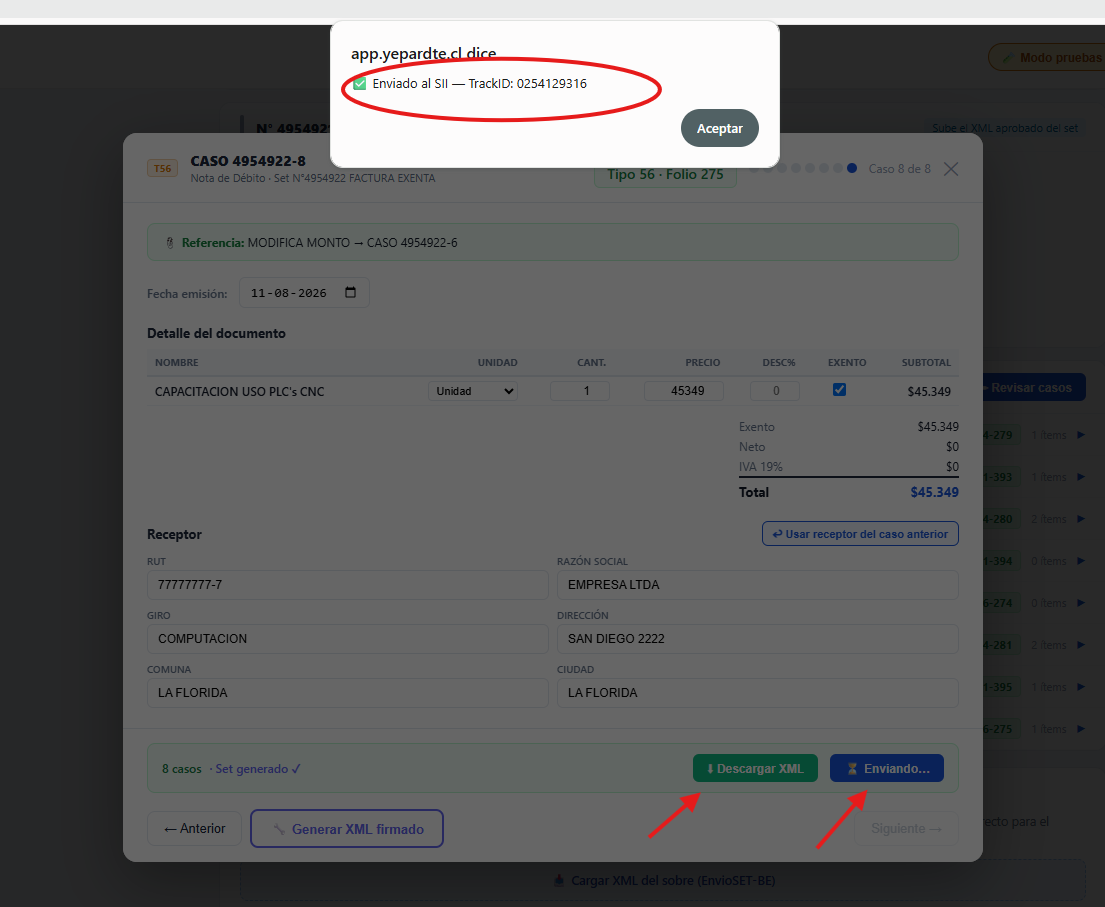Open the calendar picker in Fecha emisión
Viewport: 1105px width, 907px height.
350,292
